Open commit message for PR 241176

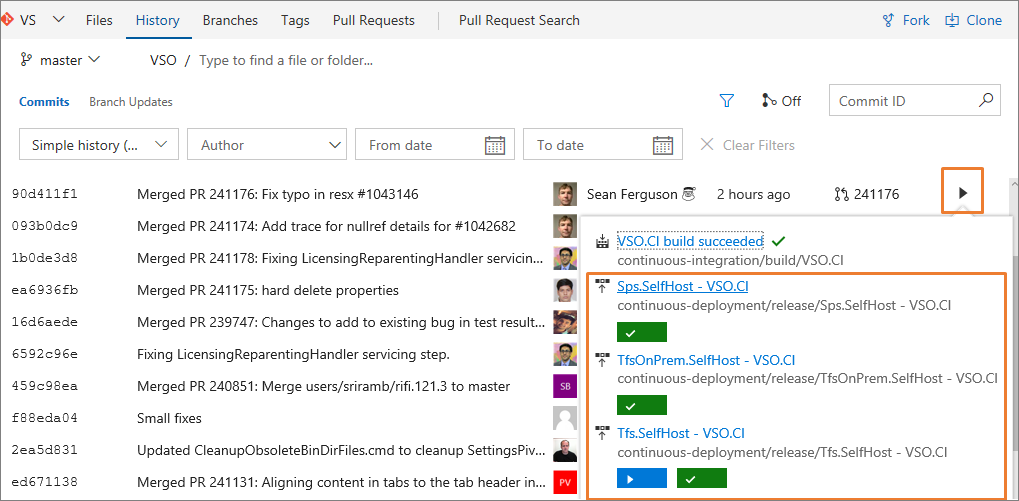tap(277, 194)
